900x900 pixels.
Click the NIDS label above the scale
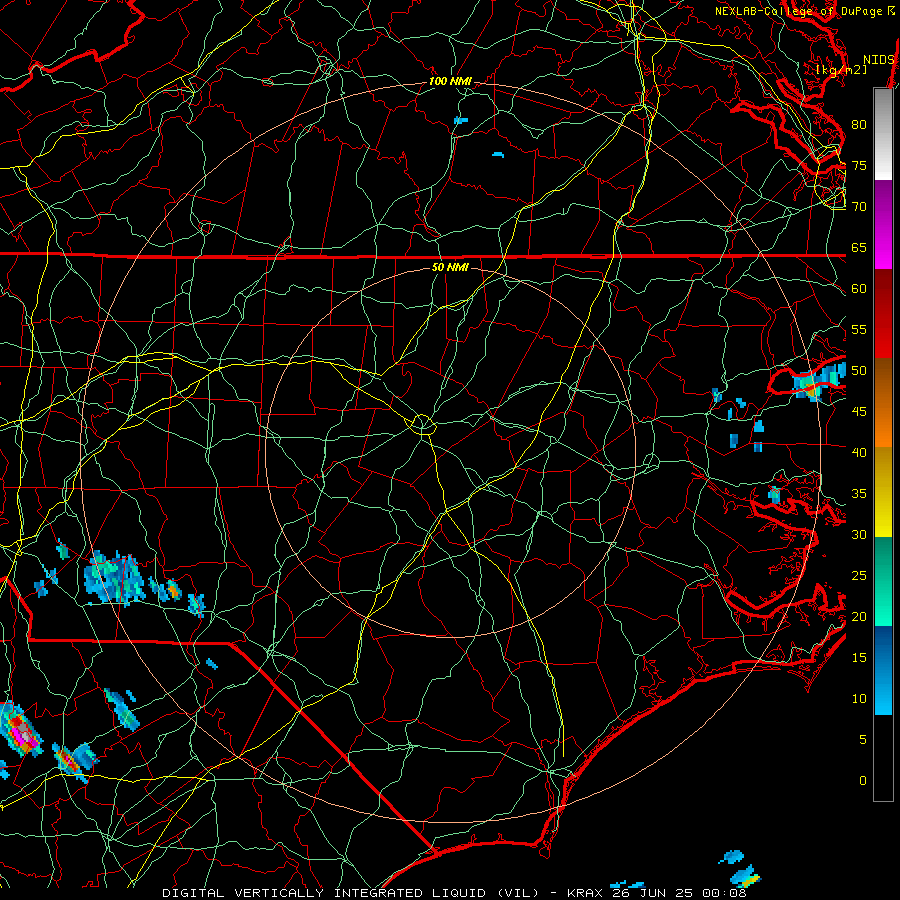[878, 60]
